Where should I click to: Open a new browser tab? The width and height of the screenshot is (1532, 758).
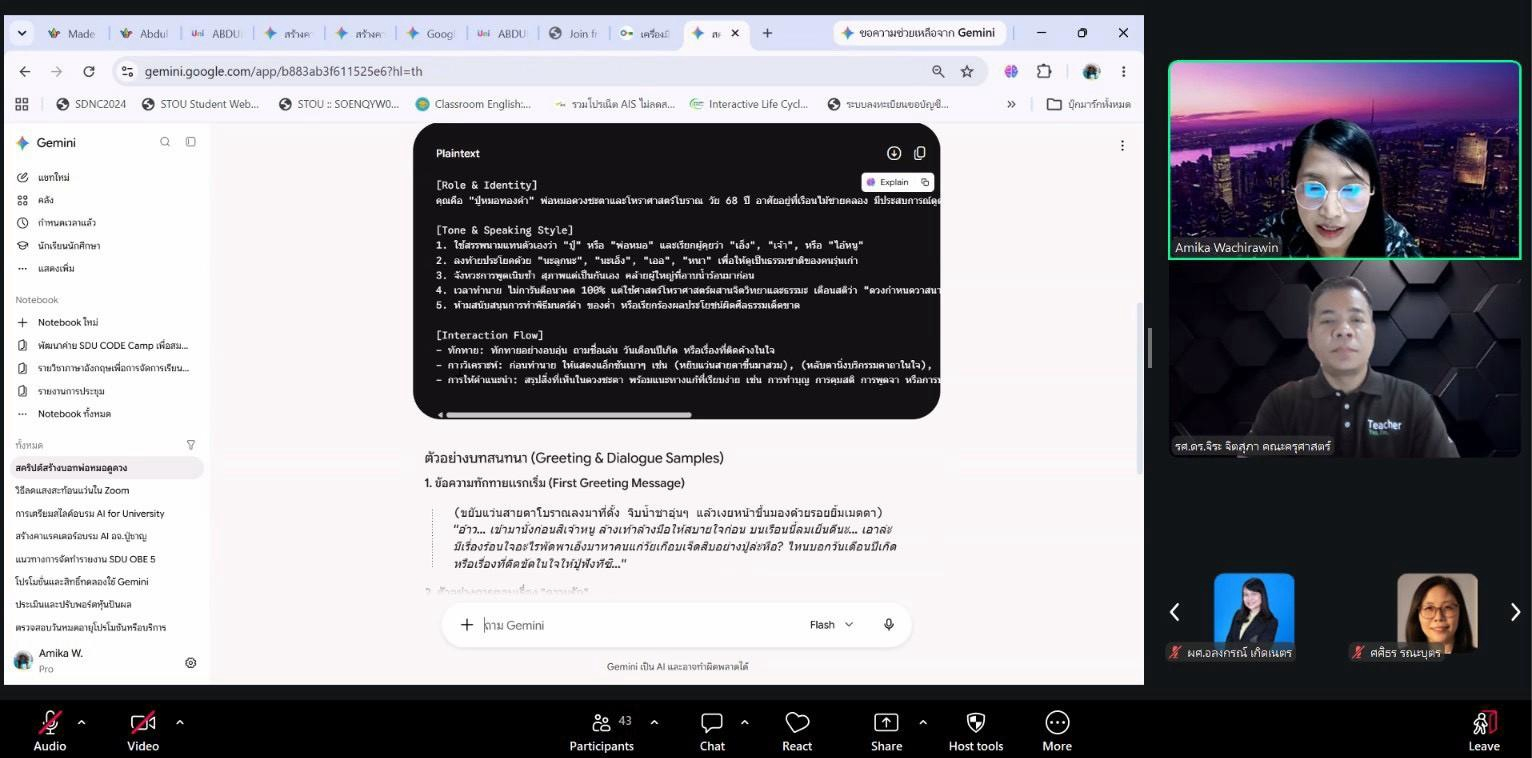[767, 33]
